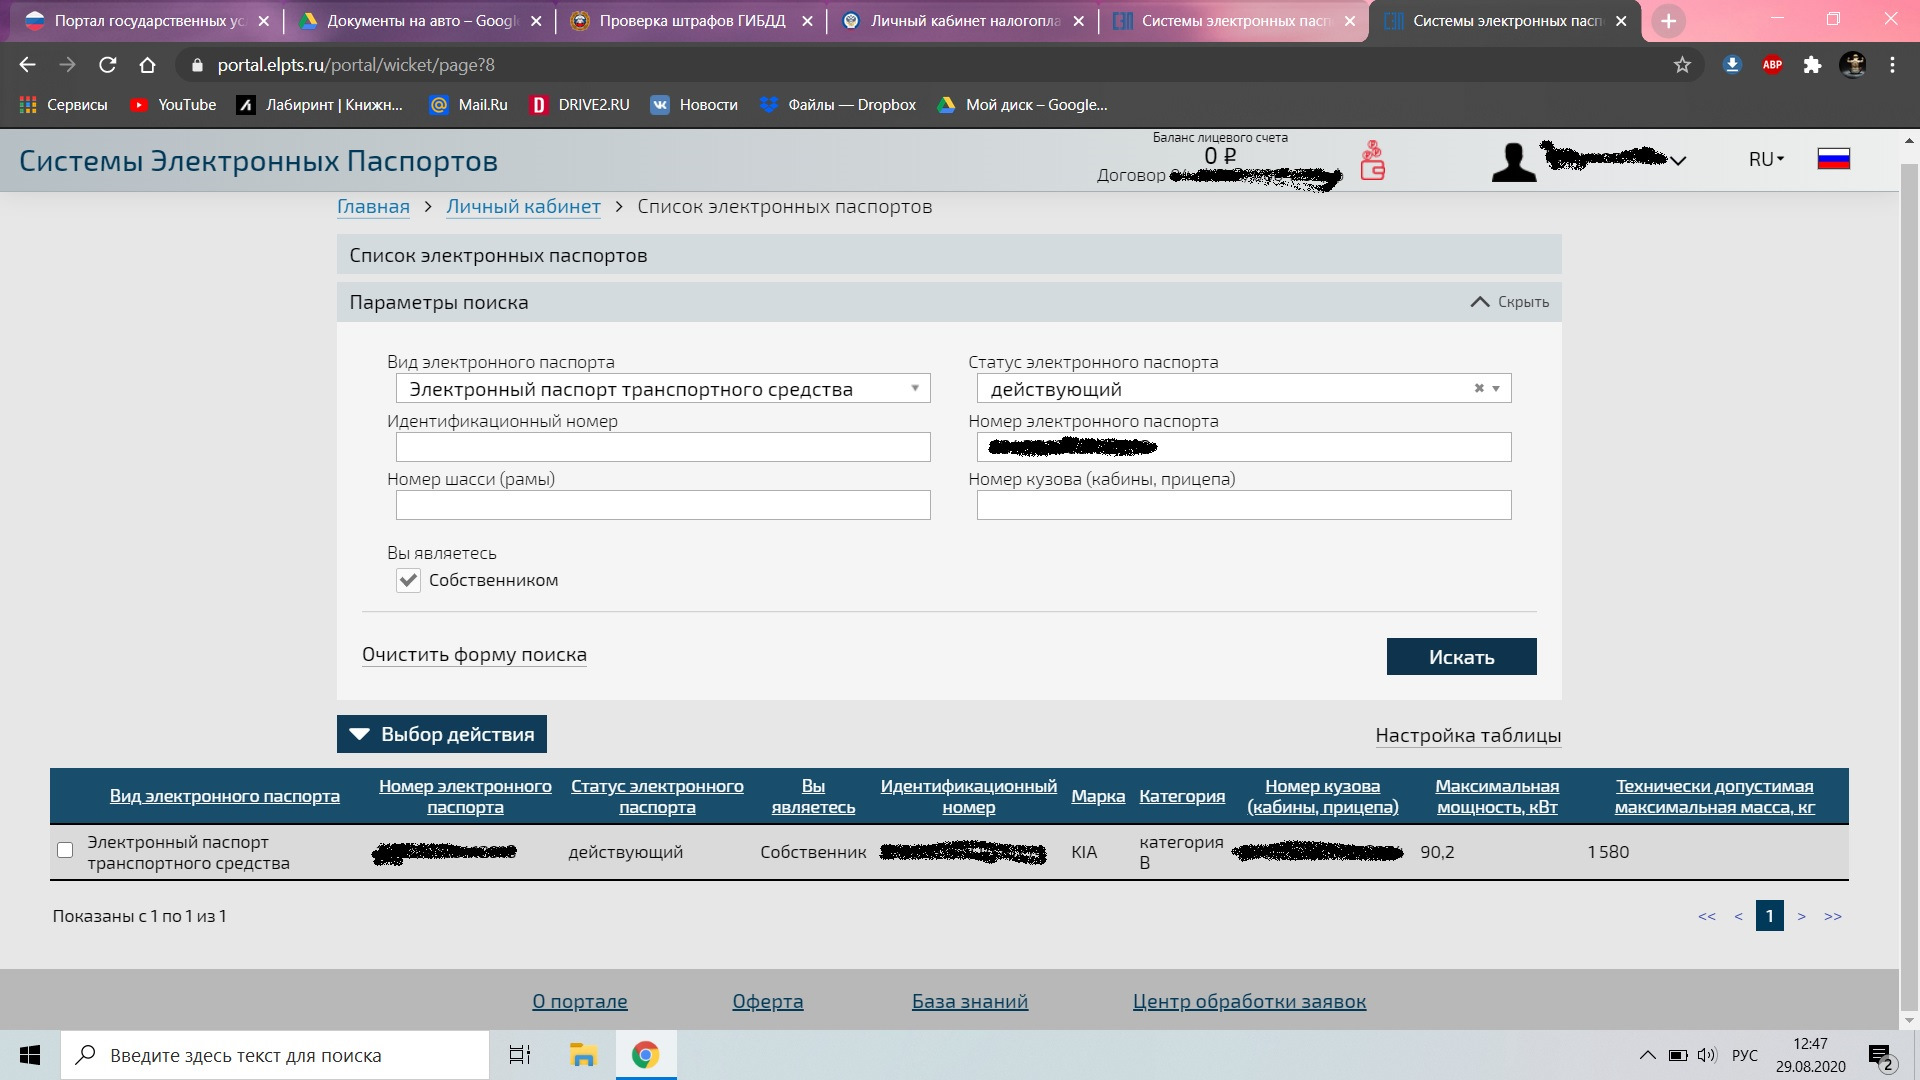Viewport: 1920px width, 1080px height.
Task: Show hidden system tray icons
Action: pyautogui.click(x=1647, y=1055)
